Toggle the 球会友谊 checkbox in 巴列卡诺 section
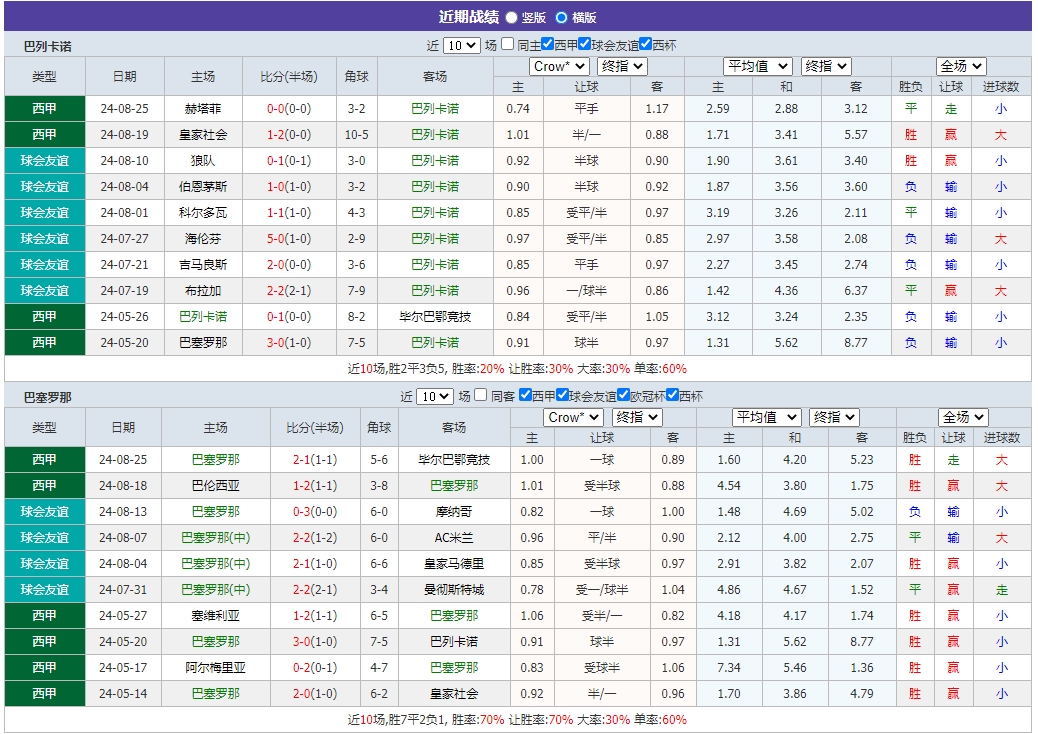 pyautogui.click(x=585, y=45)
